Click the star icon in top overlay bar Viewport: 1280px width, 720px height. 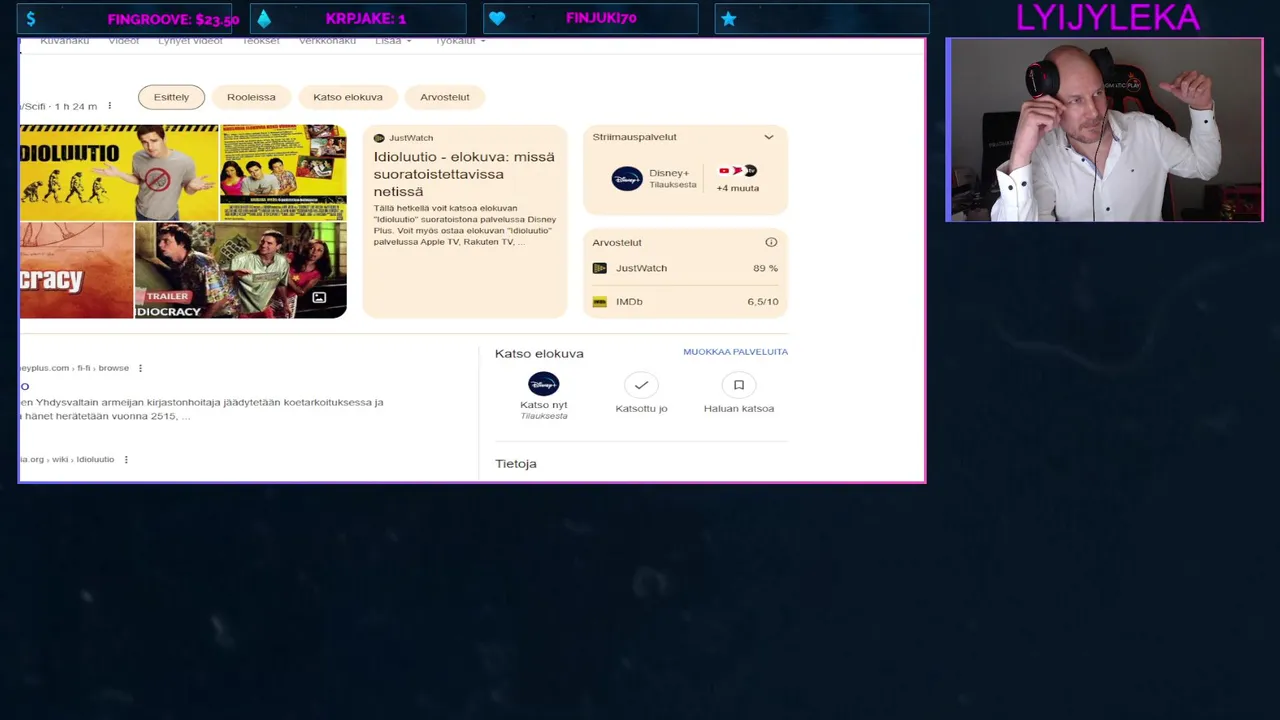729,18
